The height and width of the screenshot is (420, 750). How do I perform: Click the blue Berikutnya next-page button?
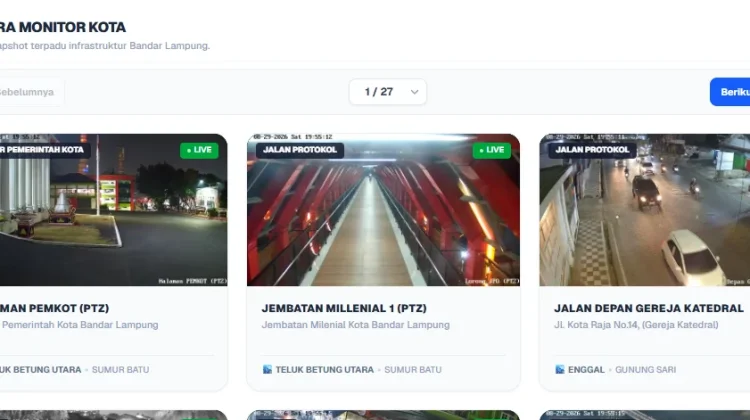coord(730,92)
